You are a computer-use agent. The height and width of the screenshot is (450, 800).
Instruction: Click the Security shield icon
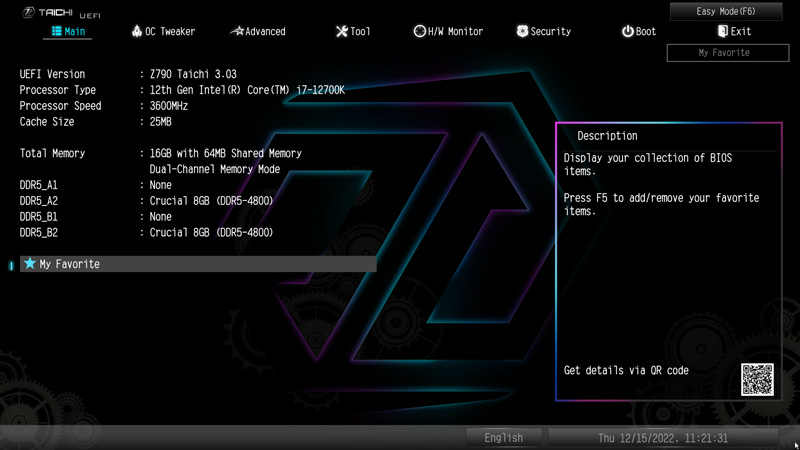coord(522,31)
